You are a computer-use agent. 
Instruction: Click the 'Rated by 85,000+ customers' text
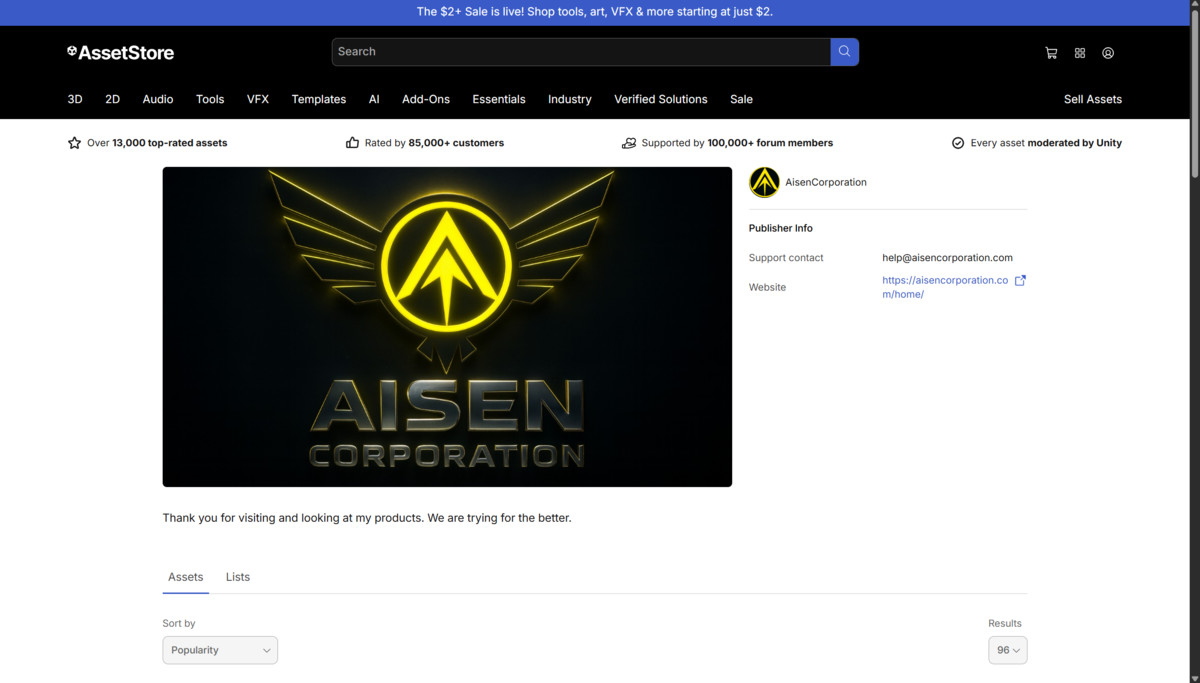(434, 143)
